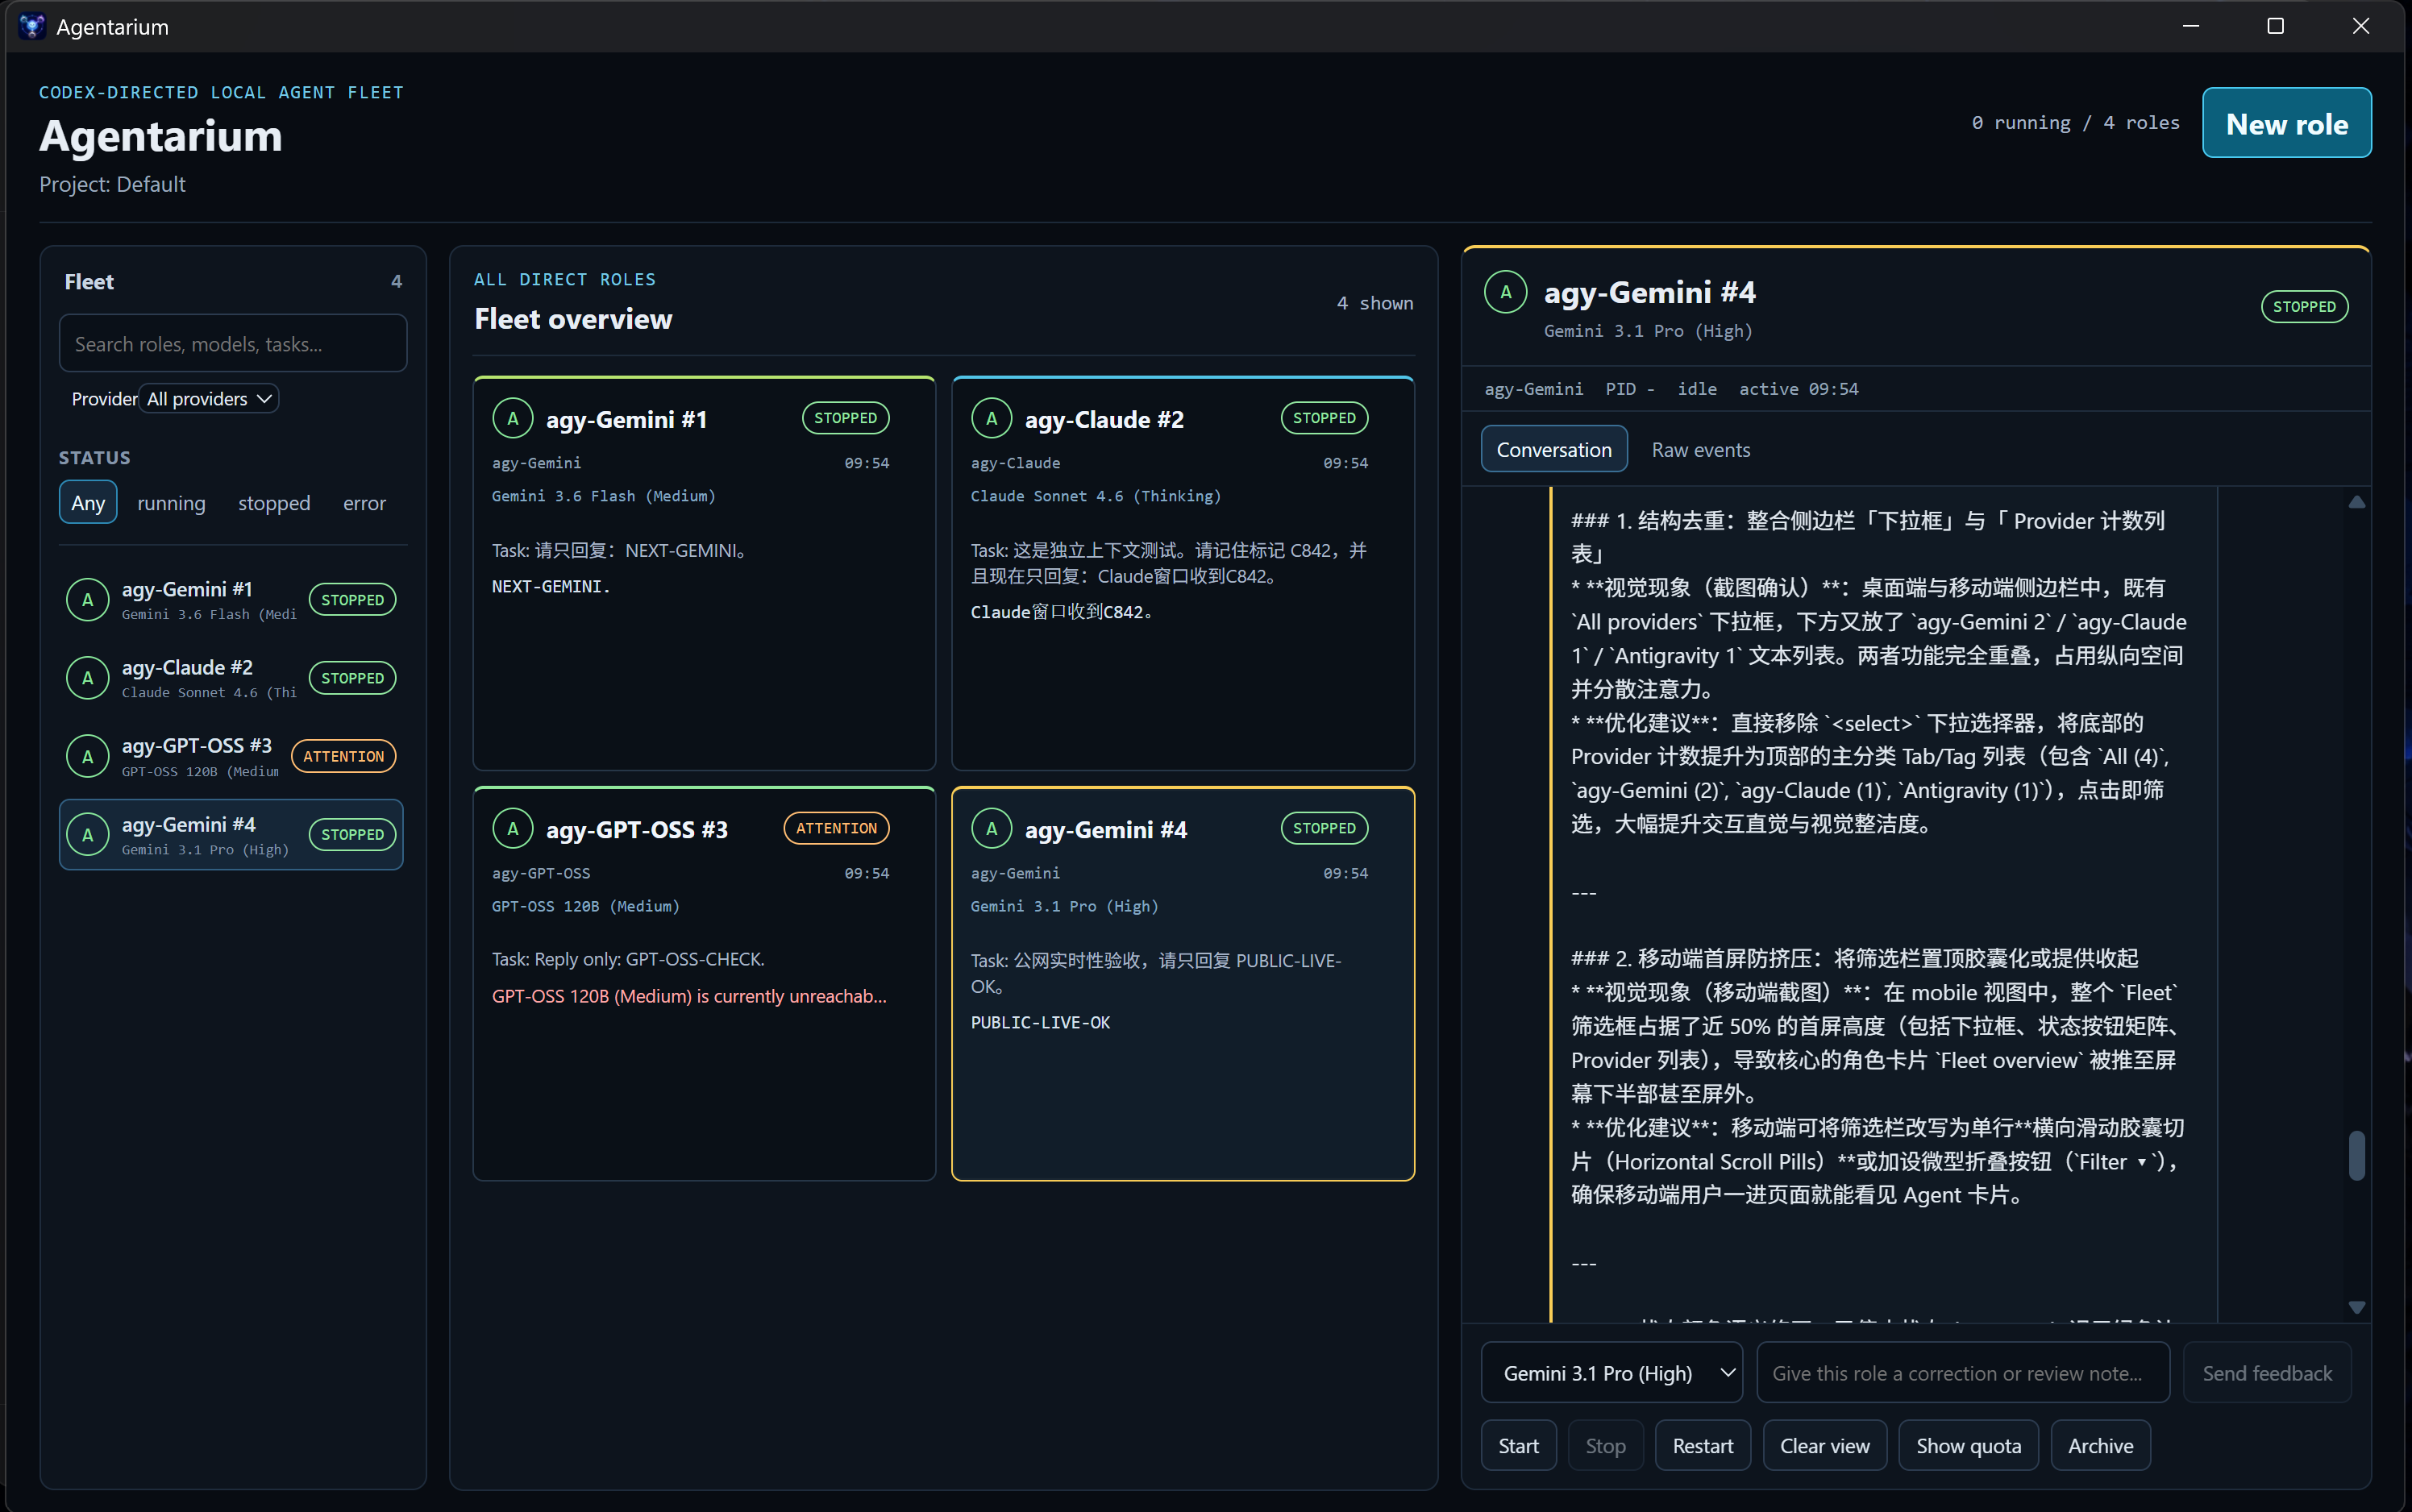Switch to the Conversation tab
This screenshot has width=2412, height=1512.
pos(1554,450)
